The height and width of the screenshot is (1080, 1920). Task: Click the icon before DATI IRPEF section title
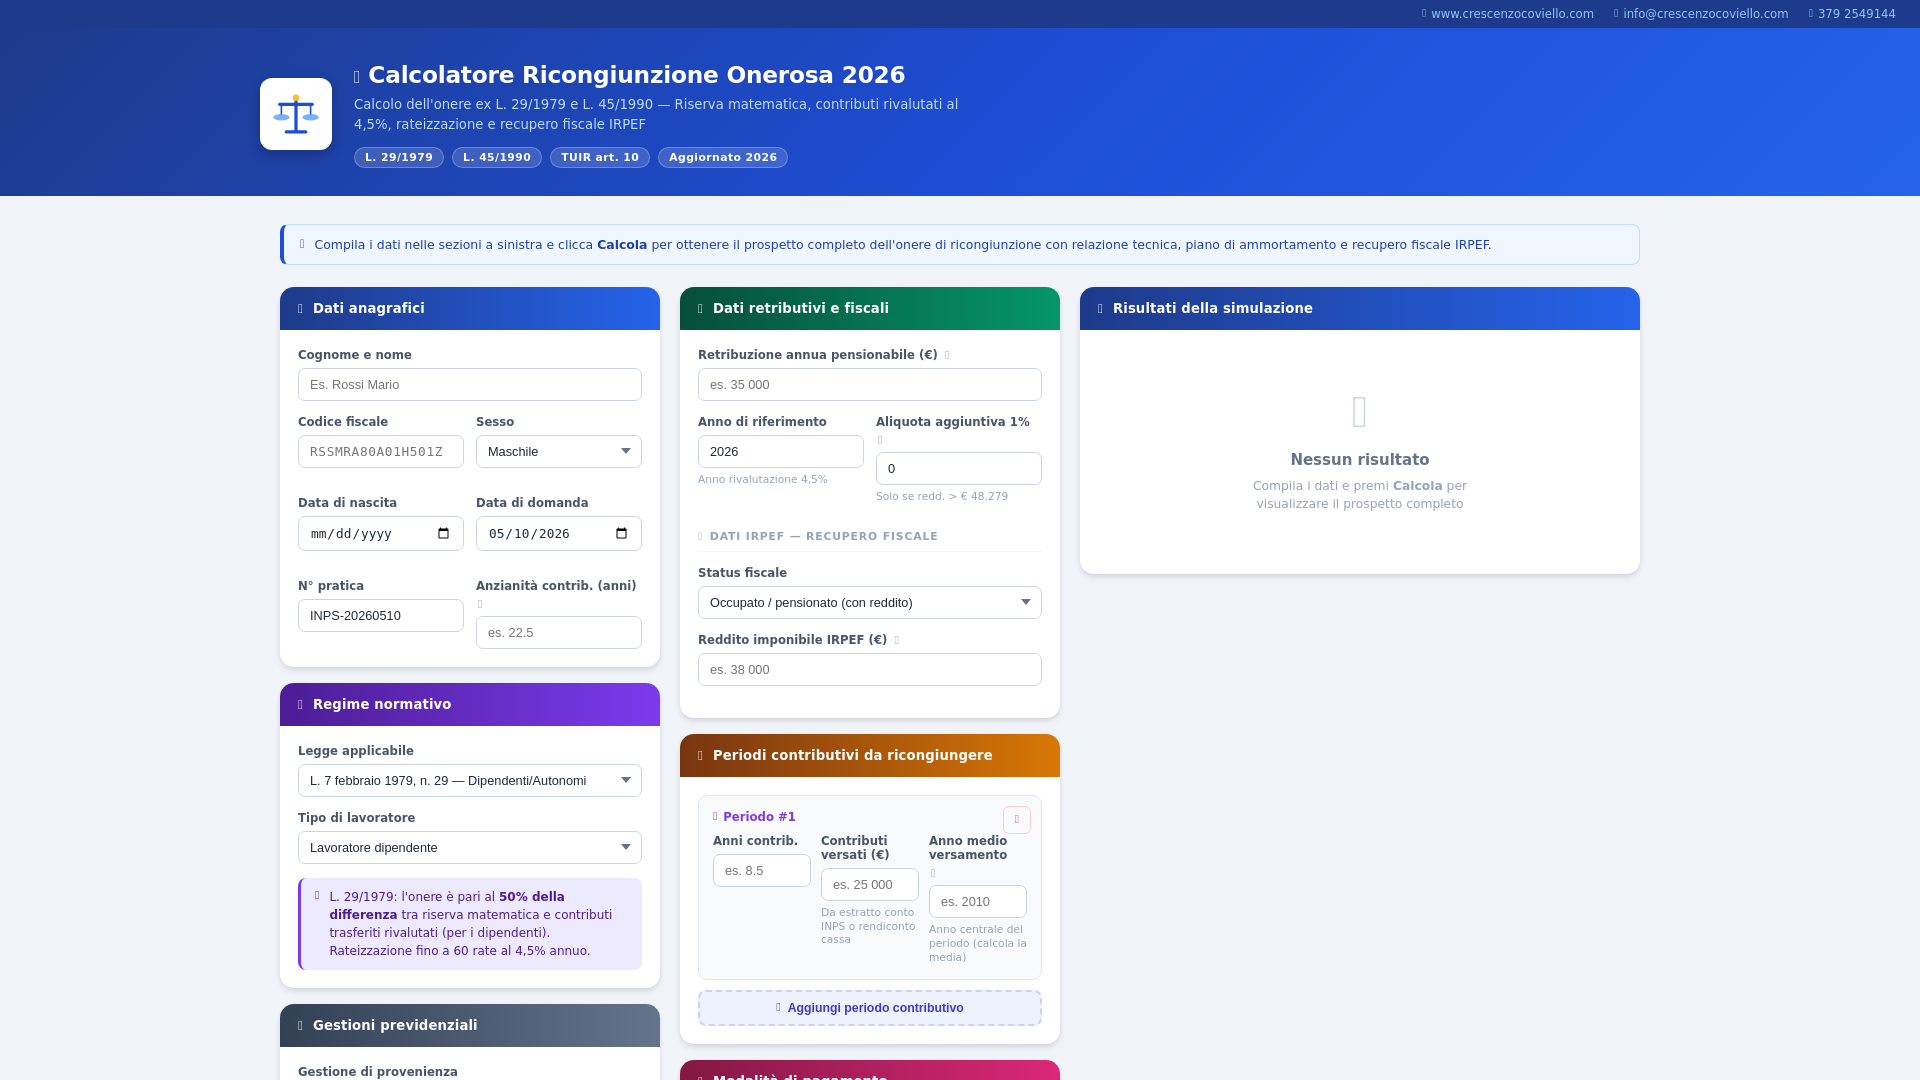pyautogui.click(x=700, y=537)
